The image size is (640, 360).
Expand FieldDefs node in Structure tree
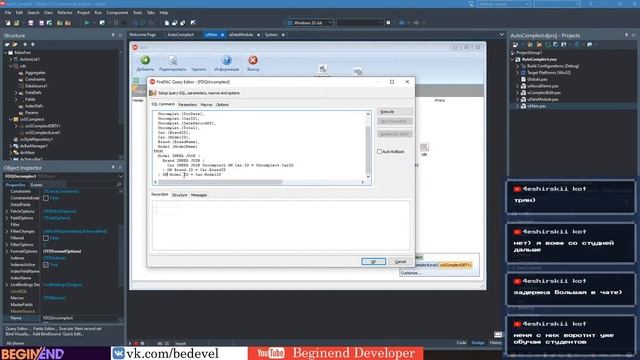point(16,93)
